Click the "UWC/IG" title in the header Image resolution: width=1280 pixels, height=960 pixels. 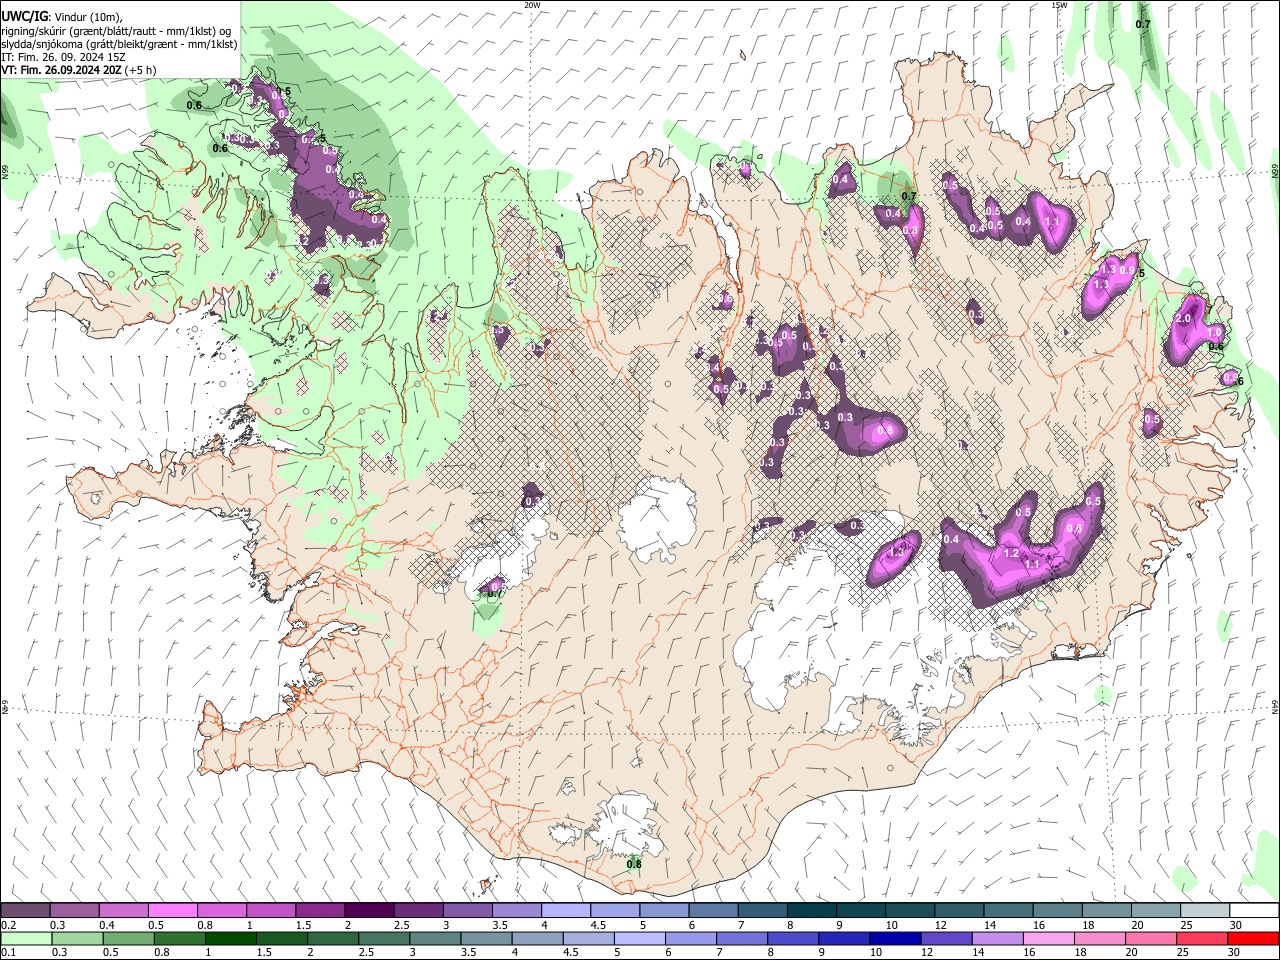[23, 17]
